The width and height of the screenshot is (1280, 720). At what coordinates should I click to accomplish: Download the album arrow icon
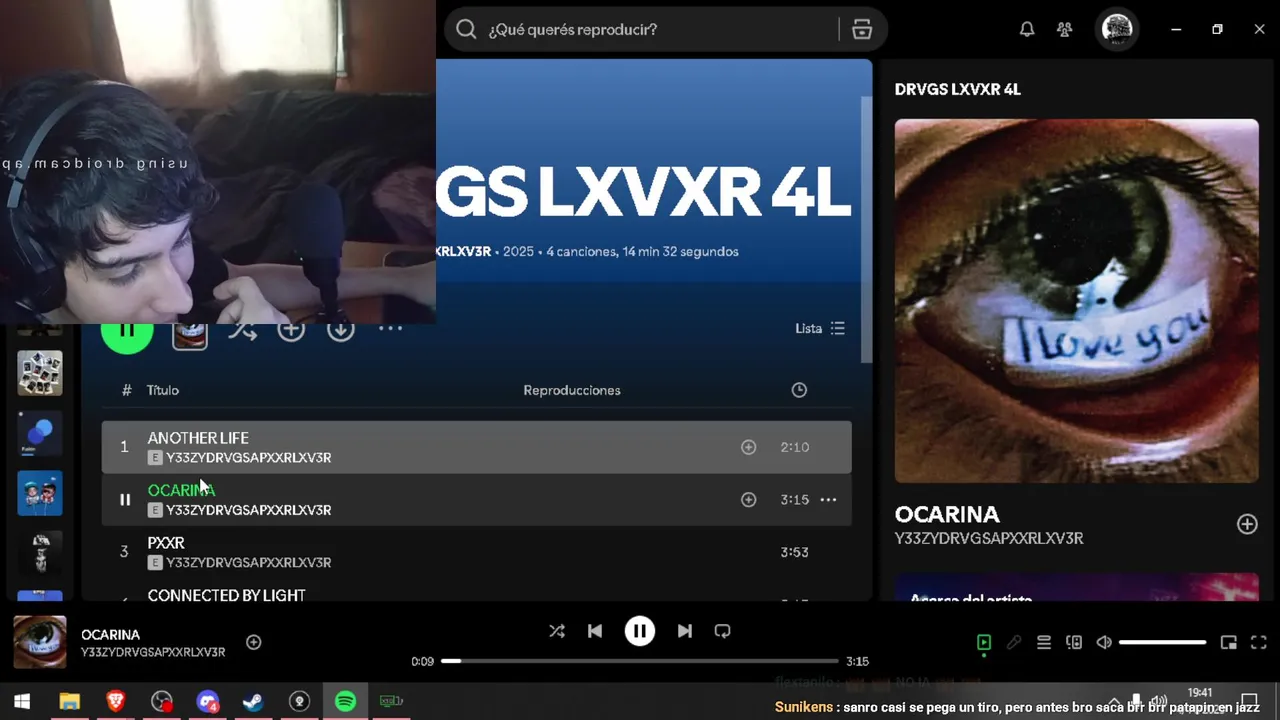341,330
